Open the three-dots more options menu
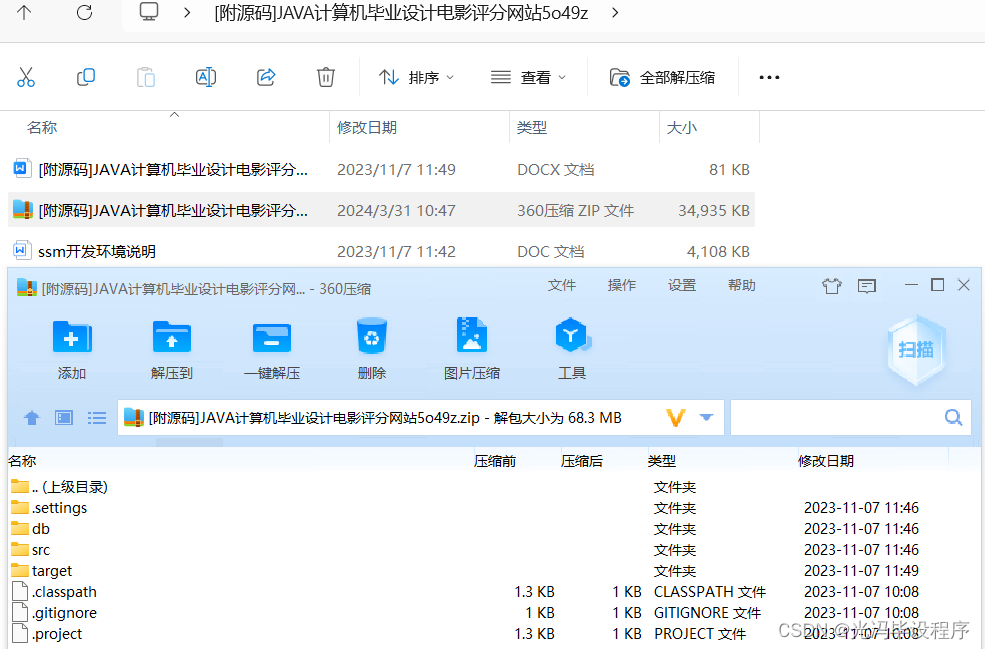The height and width of the screenshot is (649, 985). pyautogui.click(x=769, y=77)
